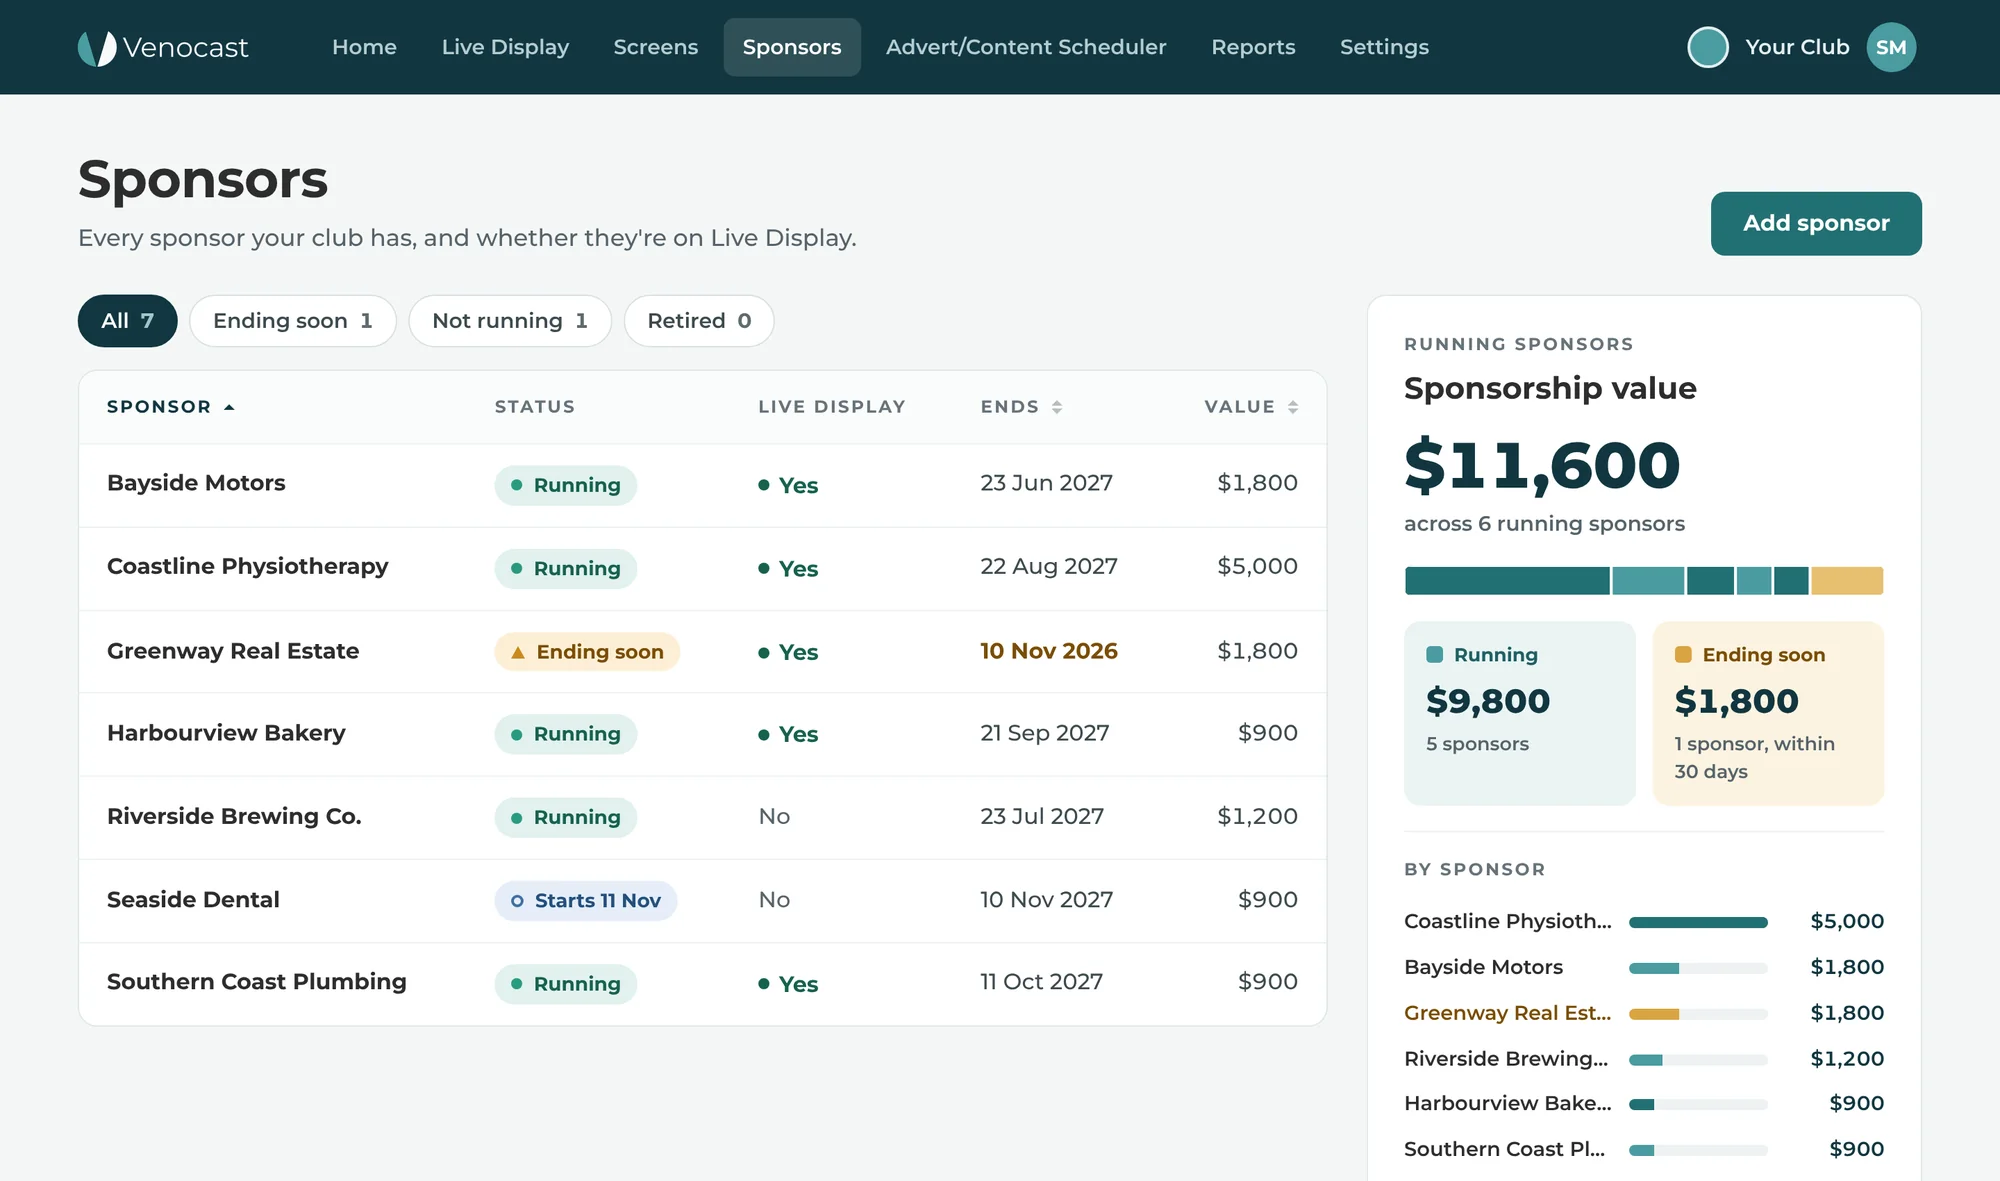Click Coastline Physiotherapy $5,000 table value
Viewport: 2000px width, 1181px height.
(x=1257, y=566)
